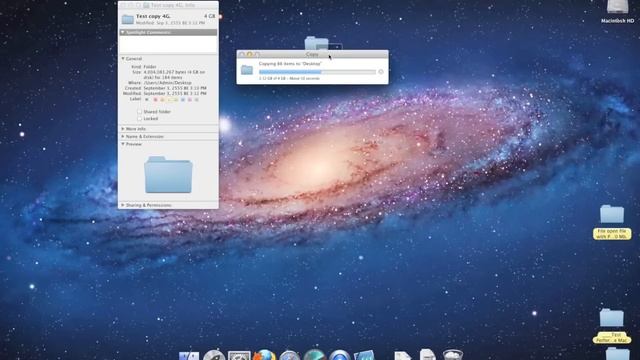Select the 'Test Folder...a Mac' desktop folder

611,318
